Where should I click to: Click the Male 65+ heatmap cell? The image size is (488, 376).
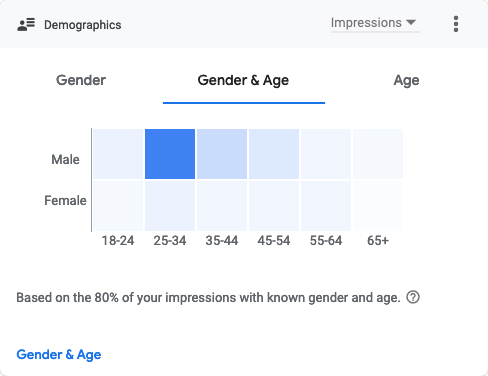point(378,154)
